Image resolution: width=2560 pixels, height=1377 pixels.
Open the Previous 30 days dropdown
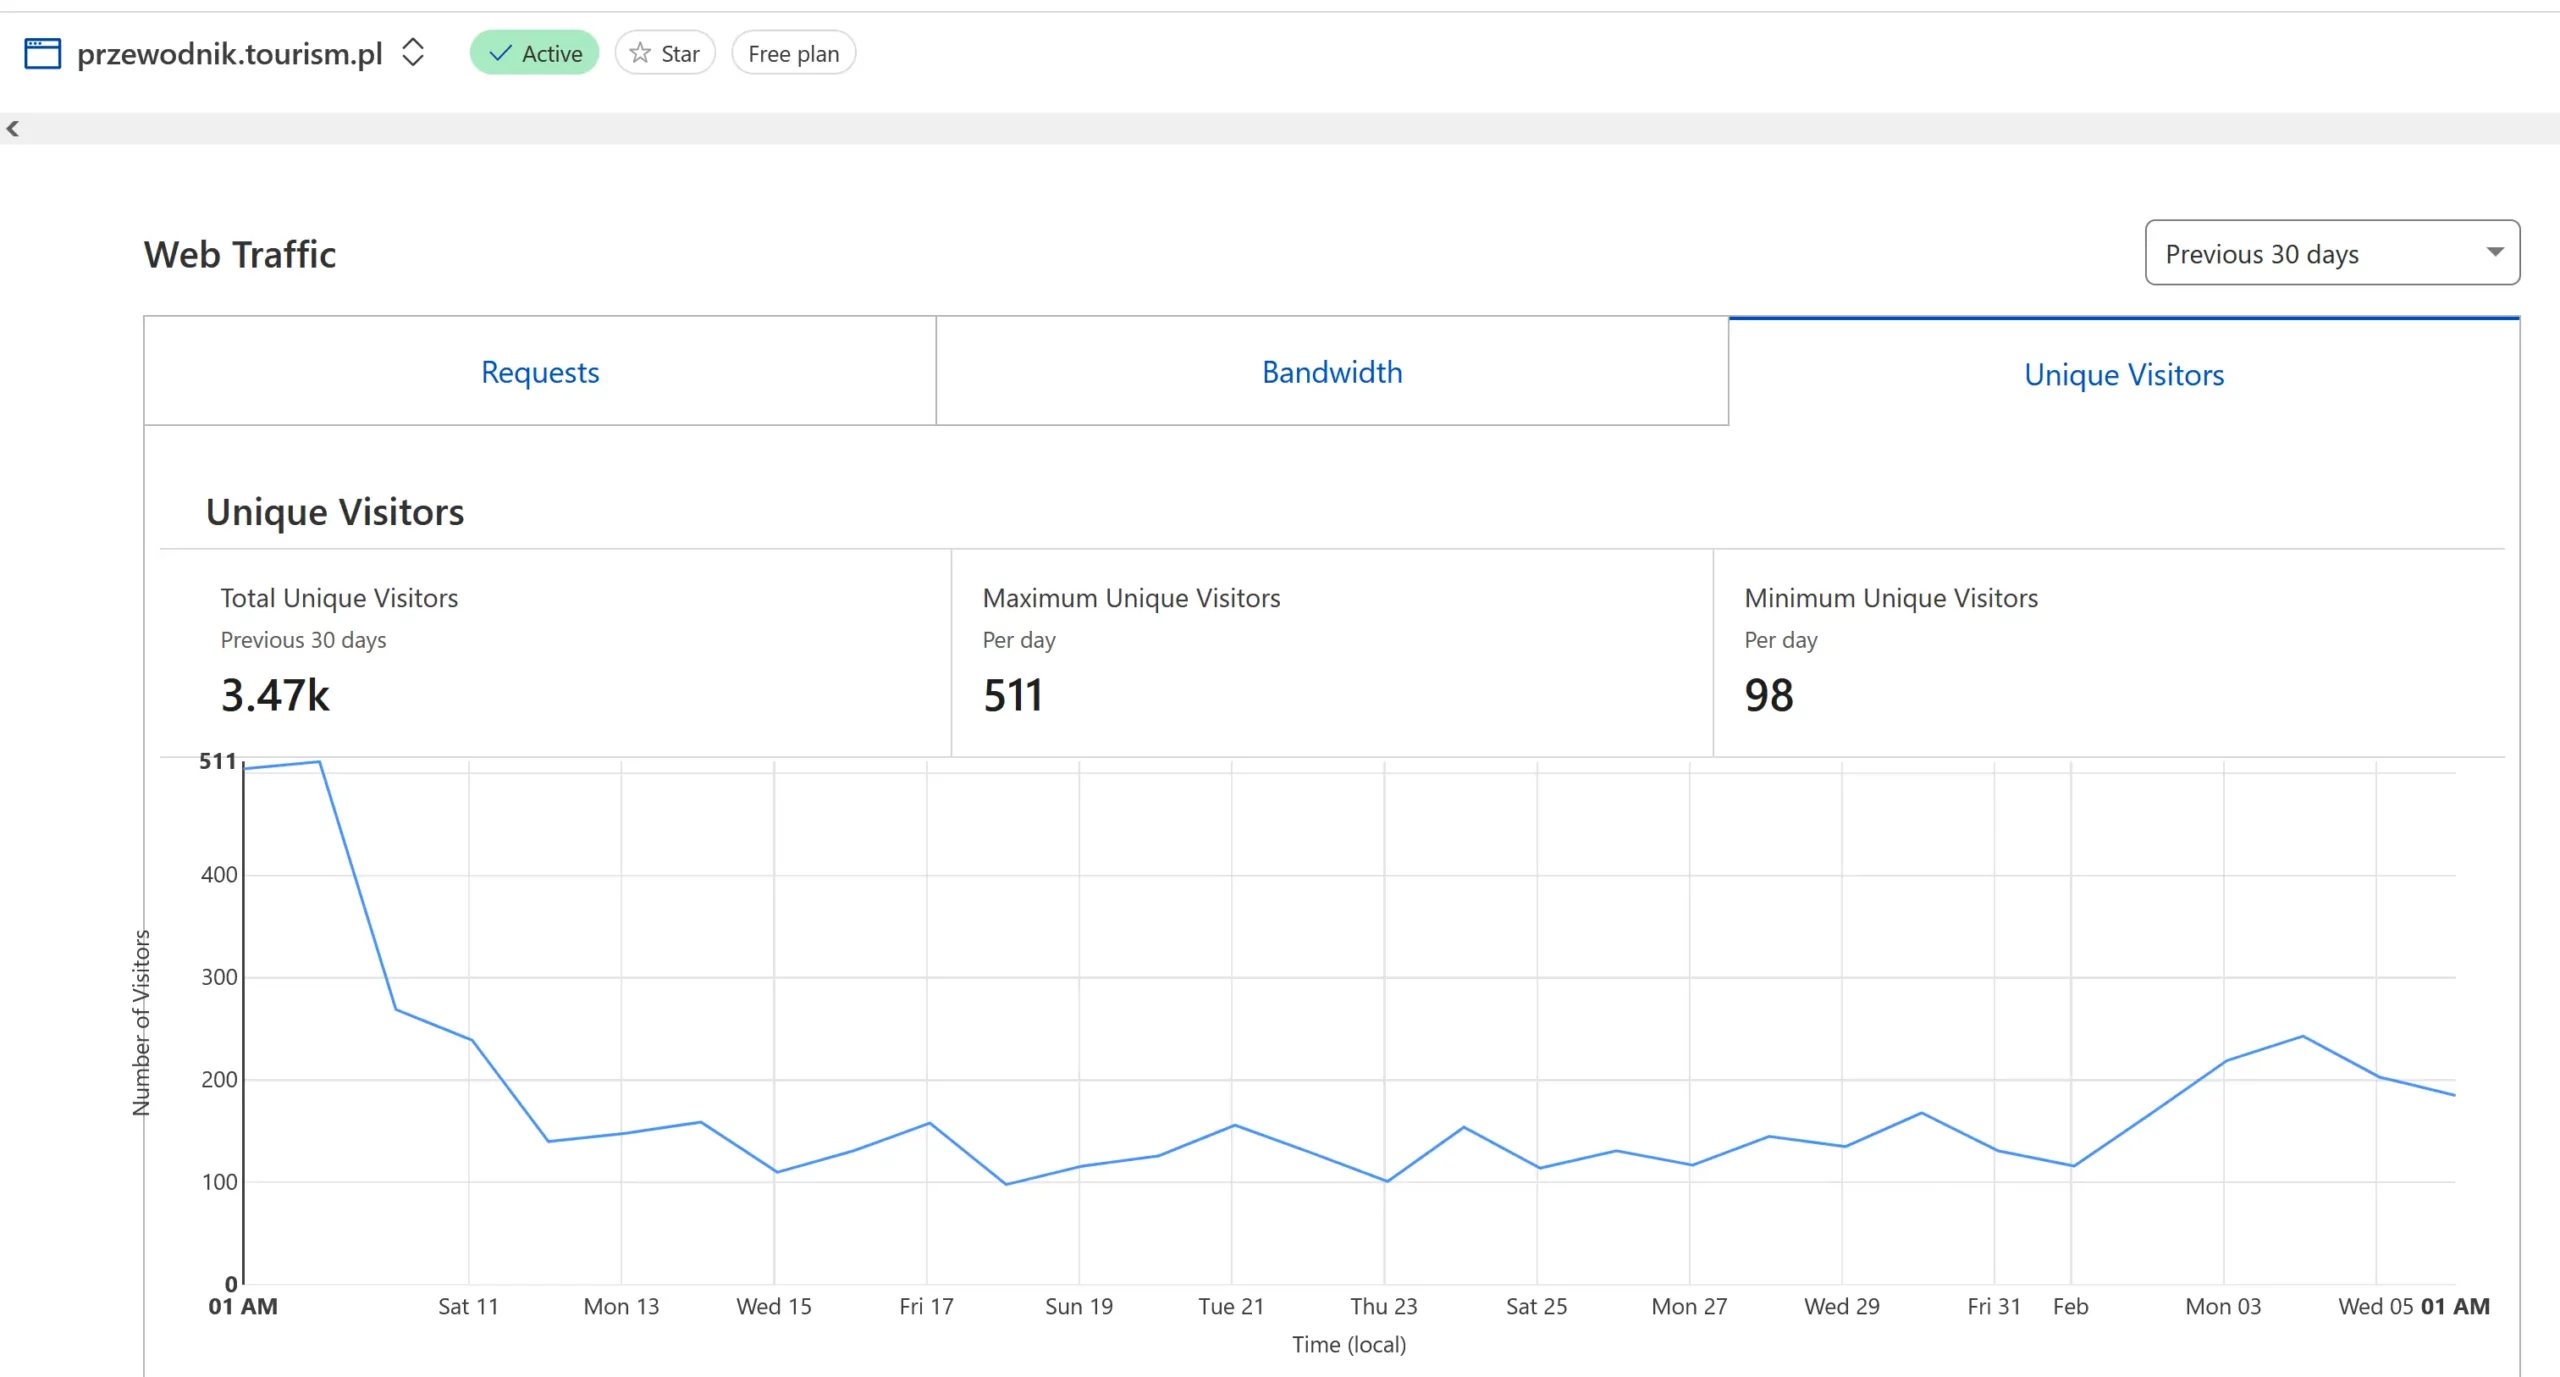point(2331,253)
